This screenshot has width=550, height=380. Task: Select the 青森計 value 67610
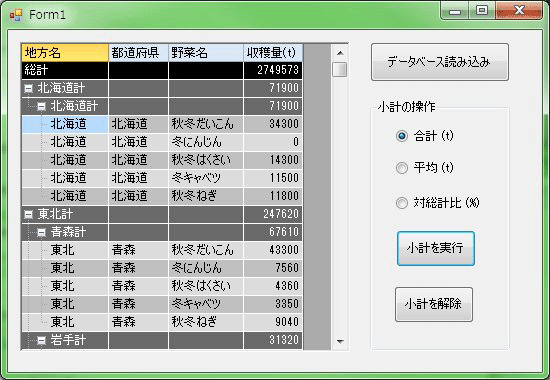[273, 232]
